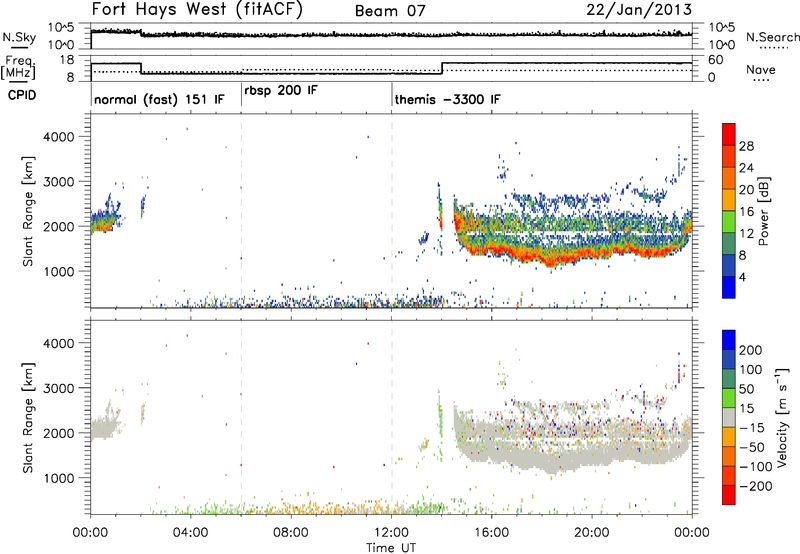This screenshot has width=800, height=554.
Task: Click the '-100' velocity tick label
Action: coord(756,467)
